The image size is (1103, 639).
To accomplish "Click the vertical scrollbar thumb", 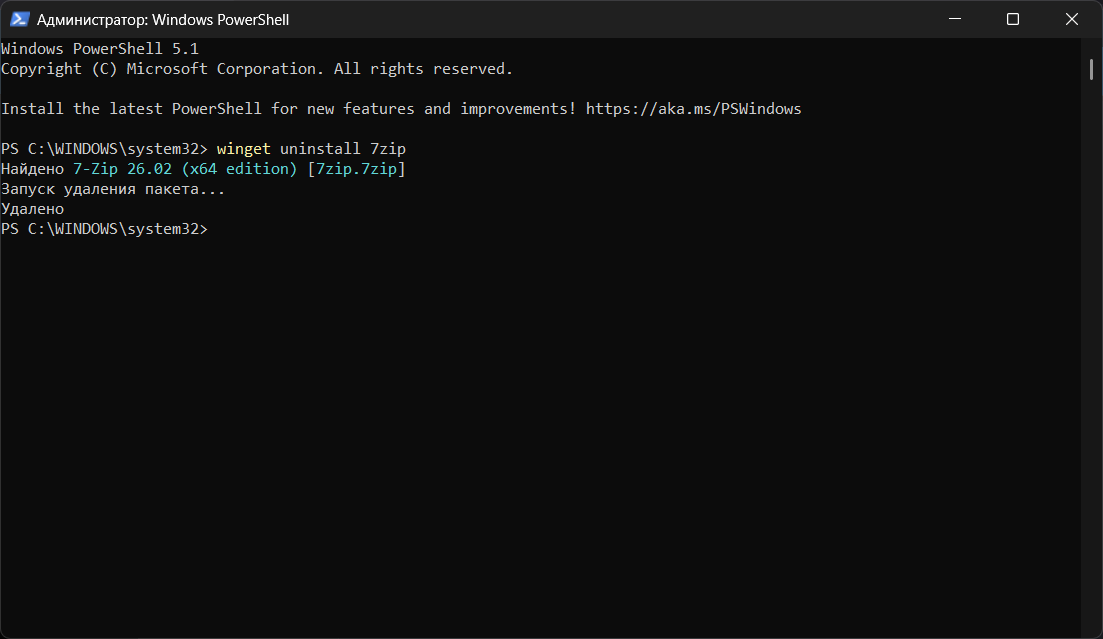I will coord(1091,69).
